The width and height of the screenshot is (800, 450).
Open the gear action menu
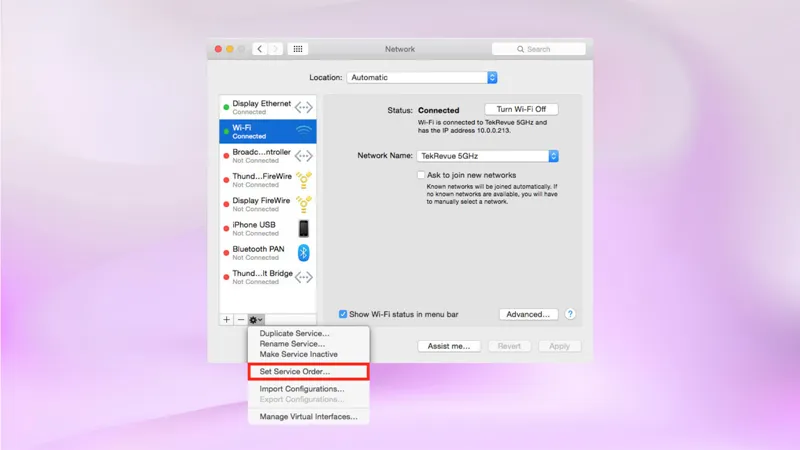pos(256,319)
